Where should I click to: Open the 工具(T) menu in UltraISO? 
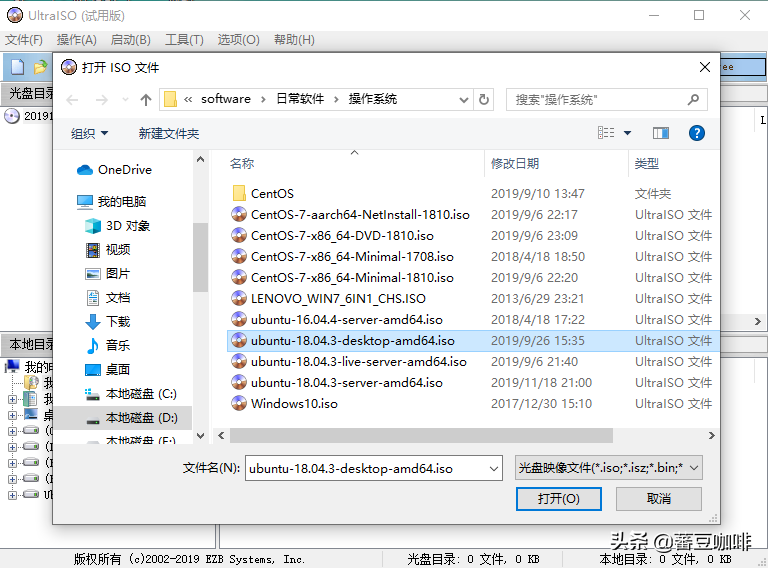pos(184,40)
